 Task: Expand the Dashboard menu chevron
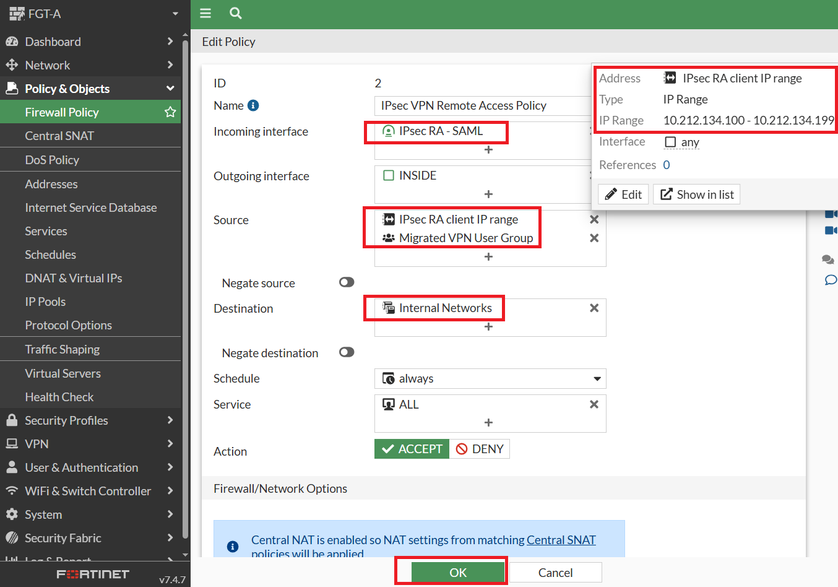point(170,42)
